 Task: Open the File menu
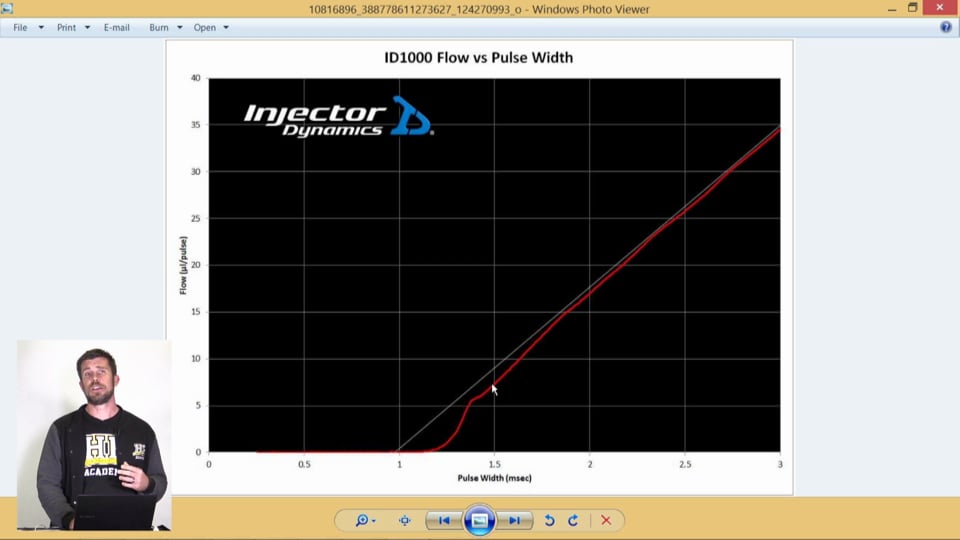[20, 28]
